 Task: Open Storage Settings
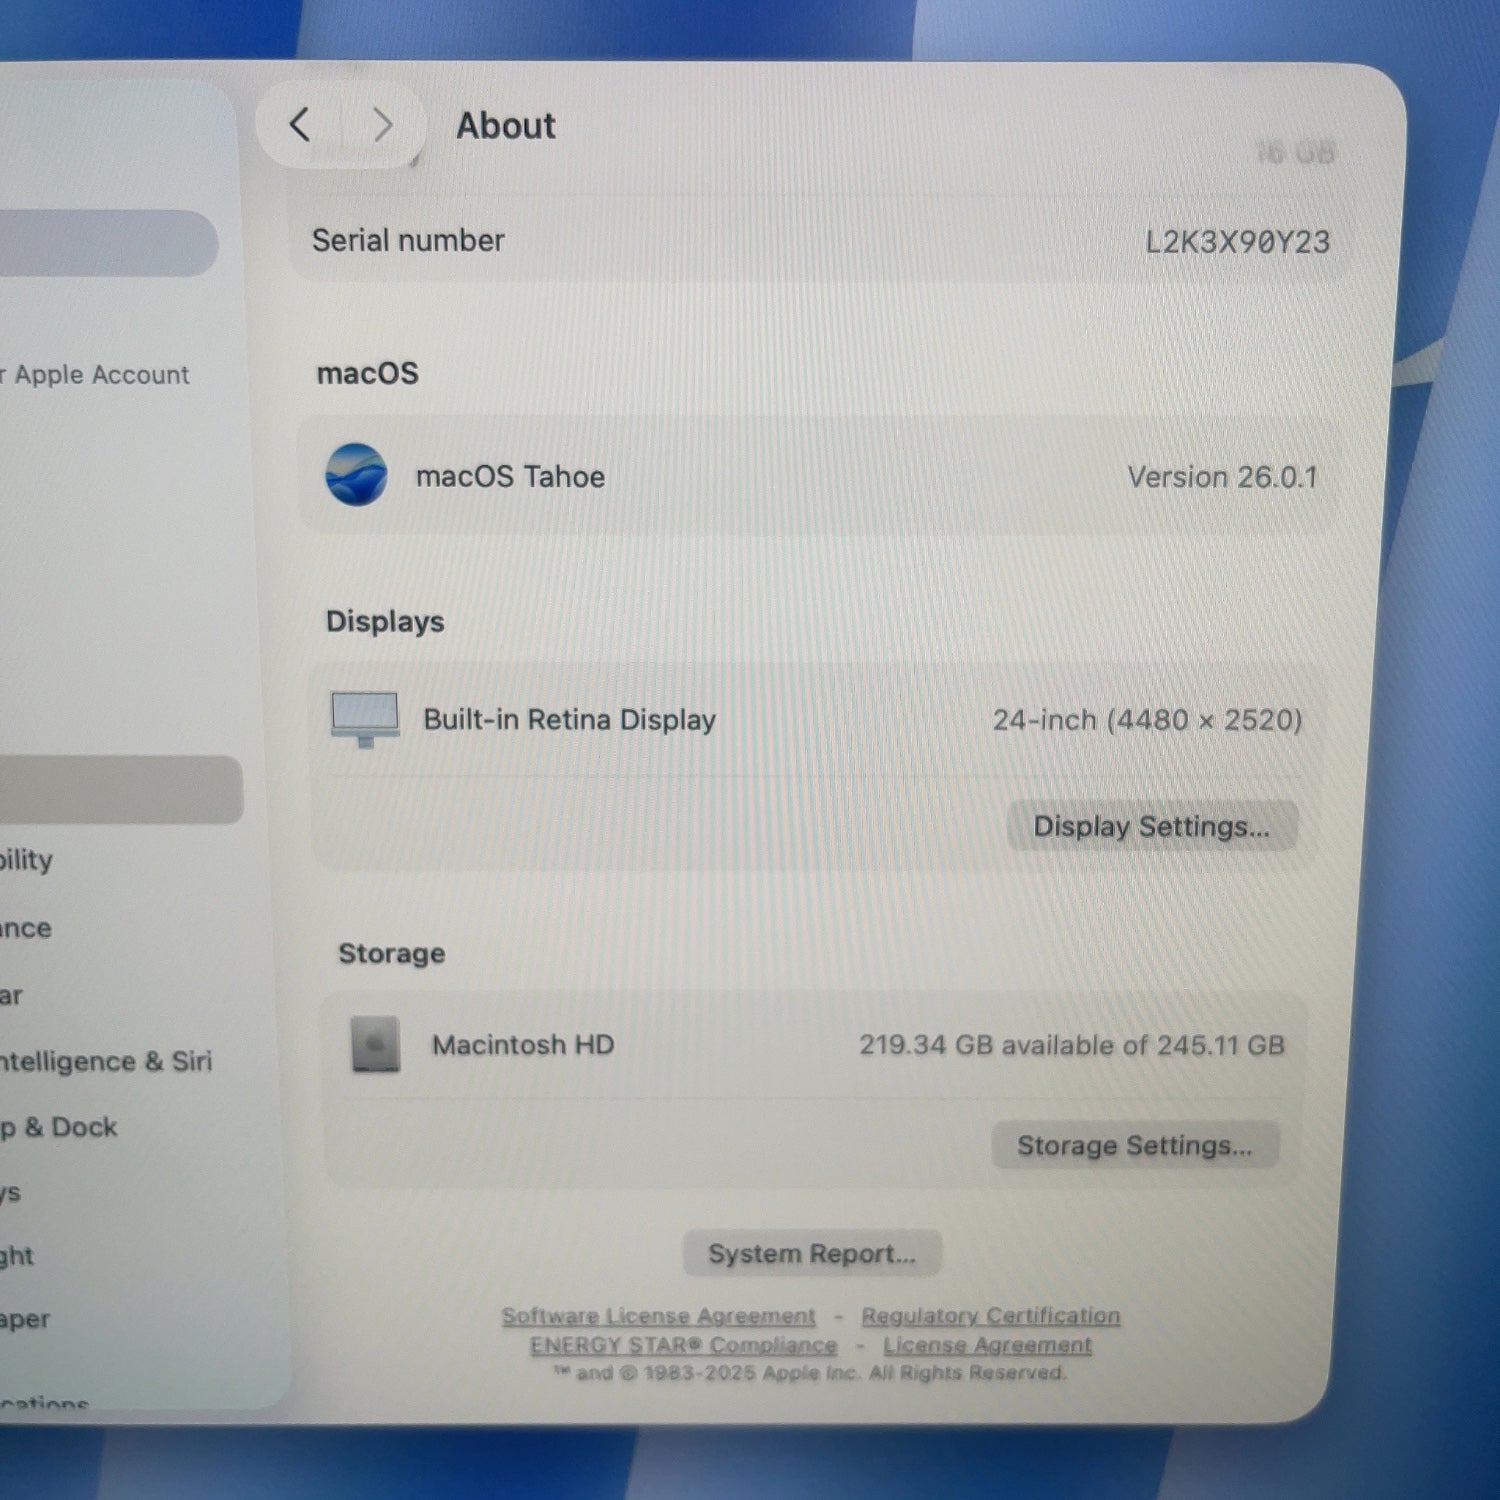[1134, 1146]
